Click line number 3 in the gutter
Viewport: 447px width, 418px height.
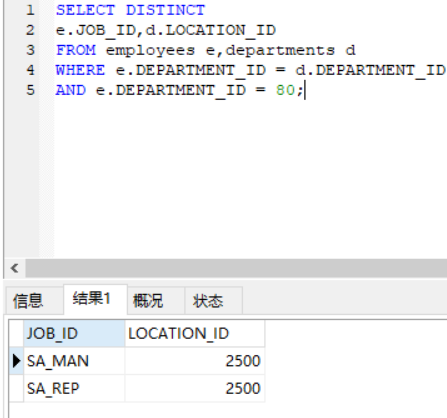pos(30,50)
